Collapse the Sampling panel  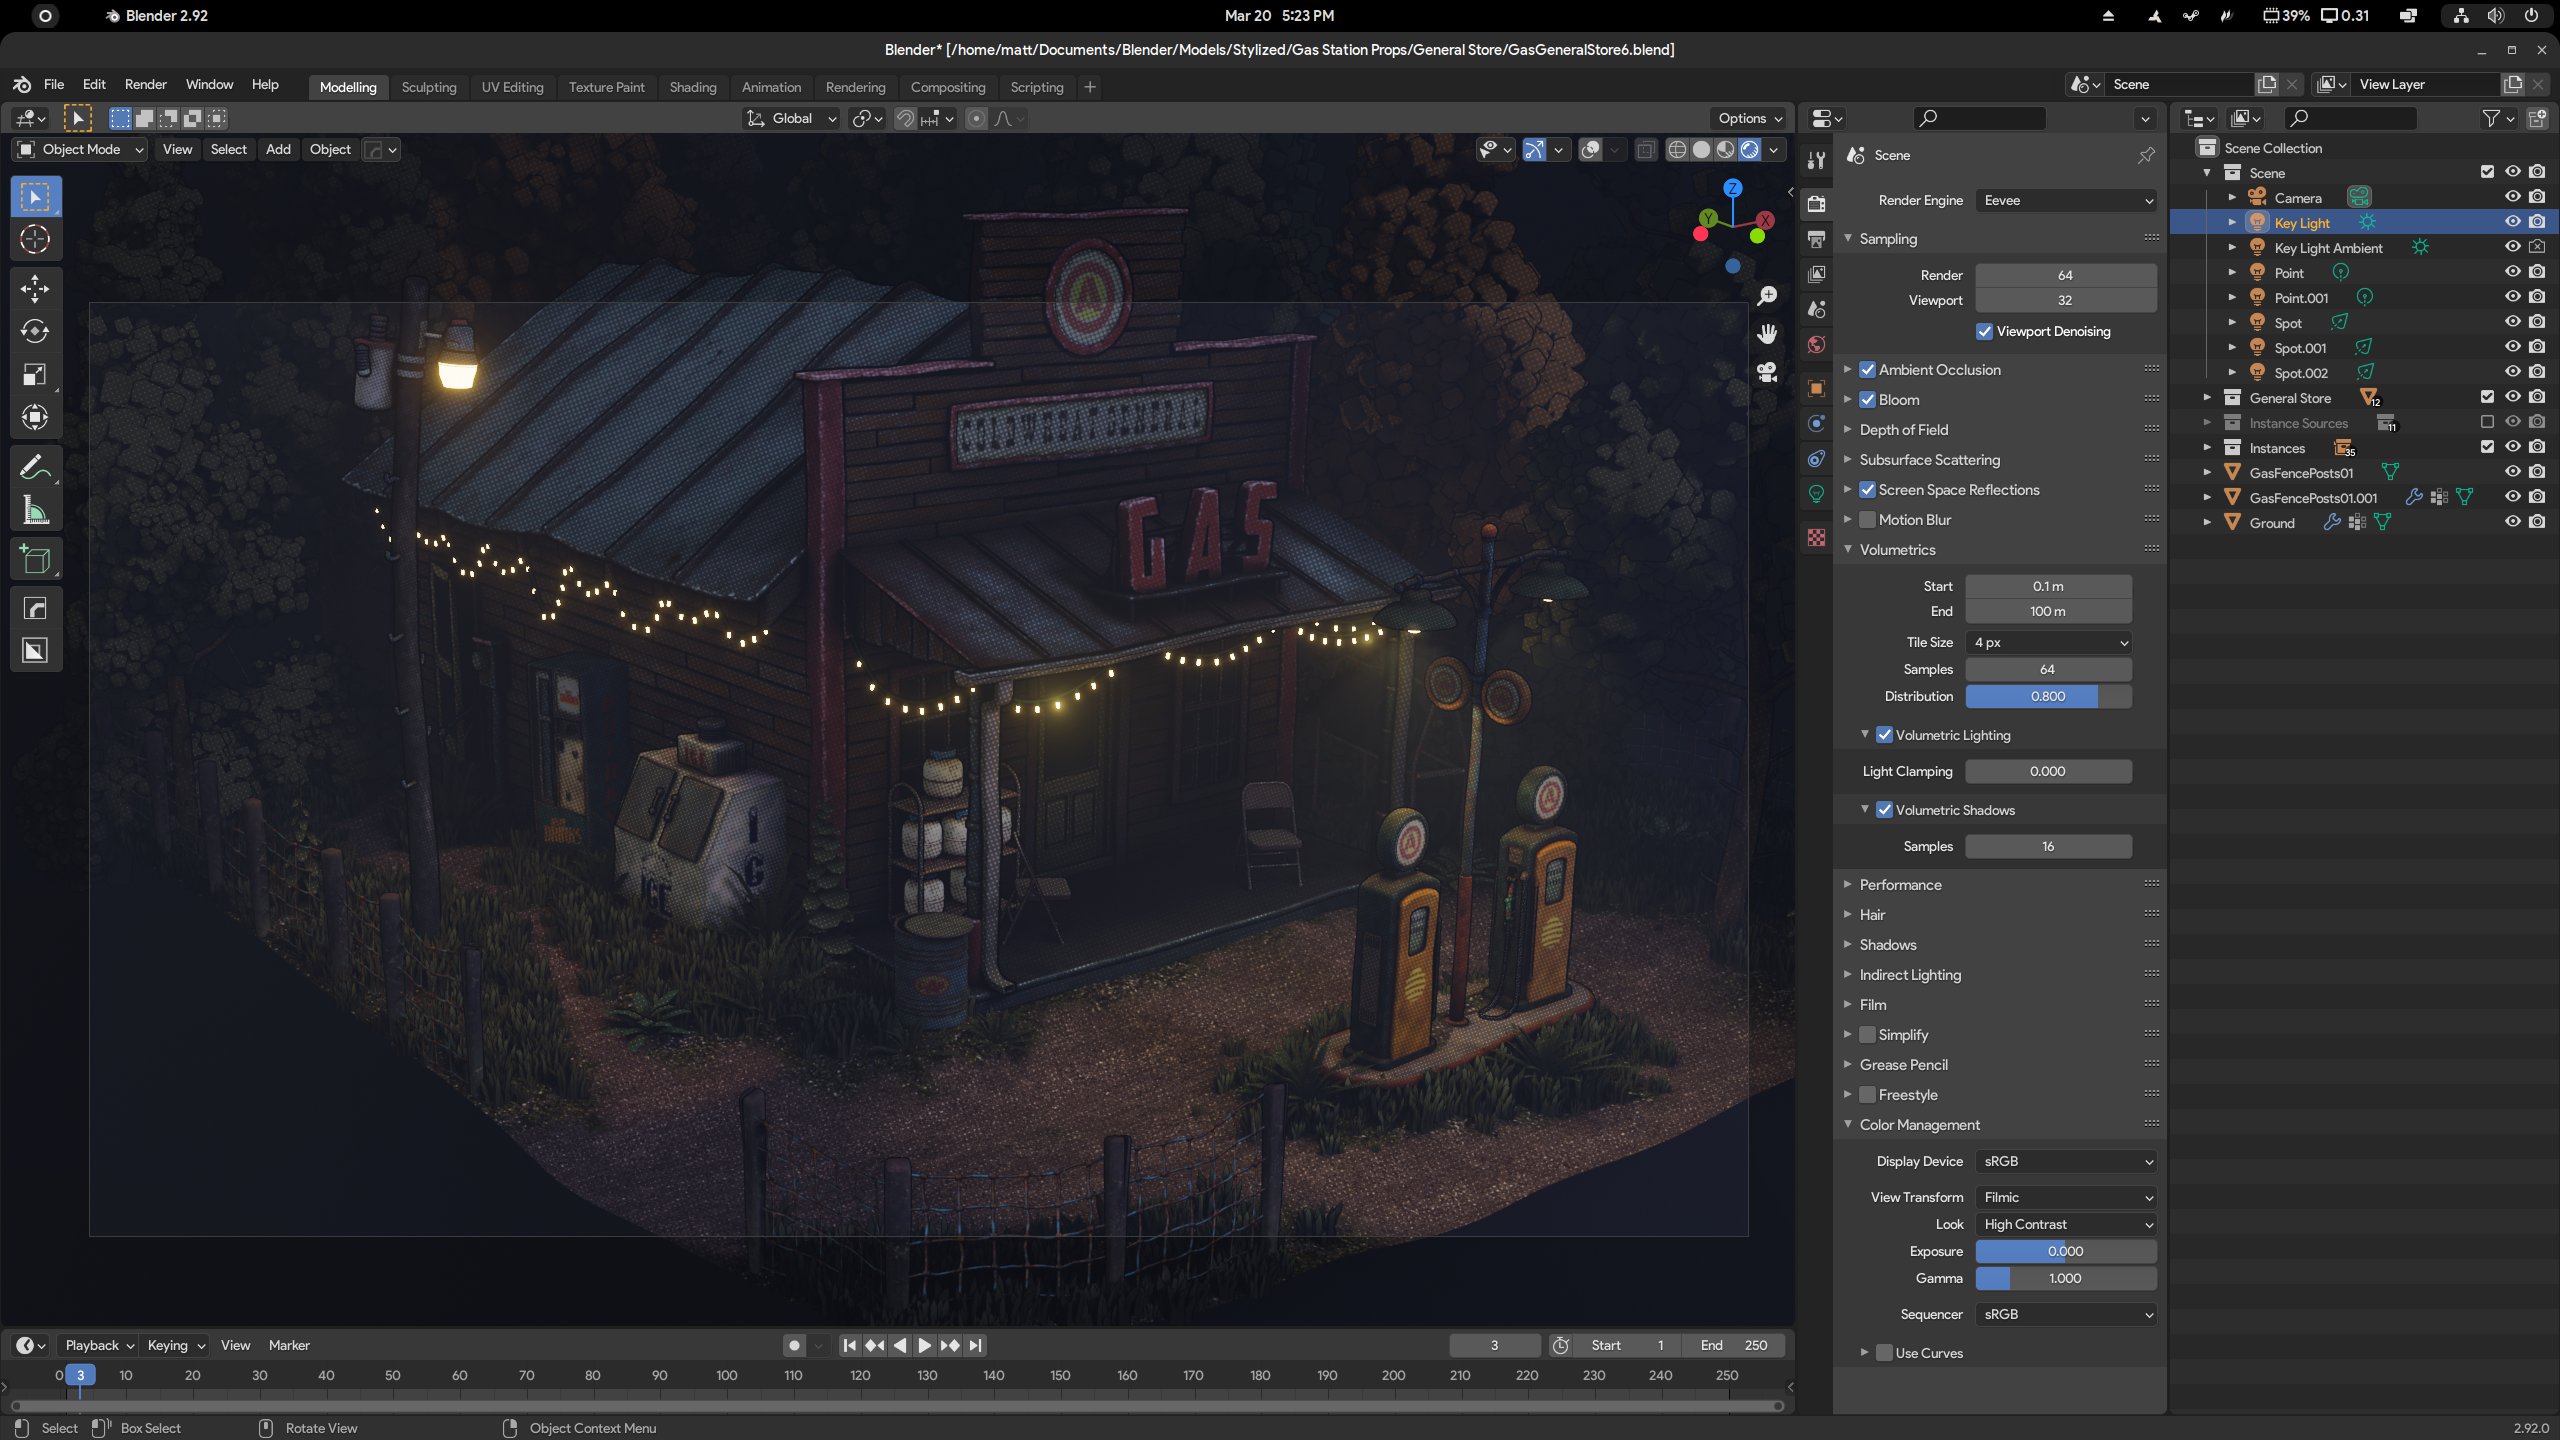point(1888,239)
